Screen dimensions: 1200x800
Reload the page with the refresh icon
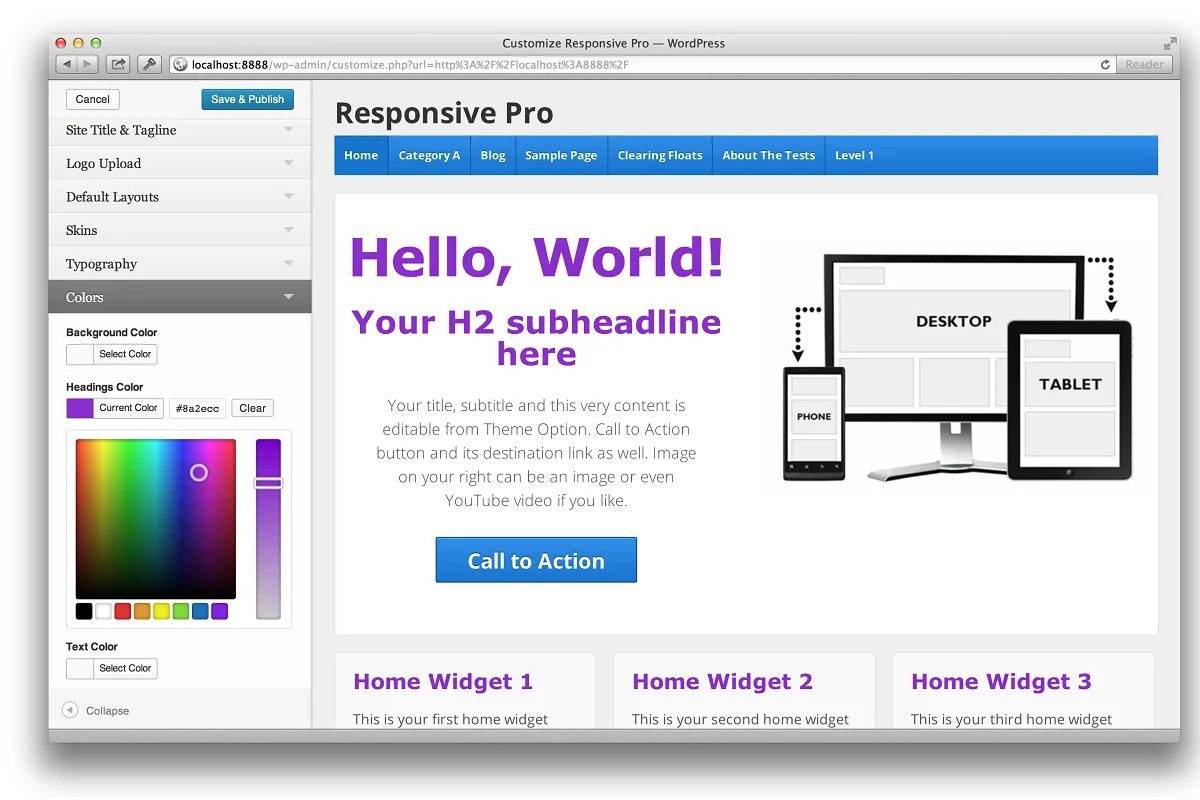coord(1105,65)
